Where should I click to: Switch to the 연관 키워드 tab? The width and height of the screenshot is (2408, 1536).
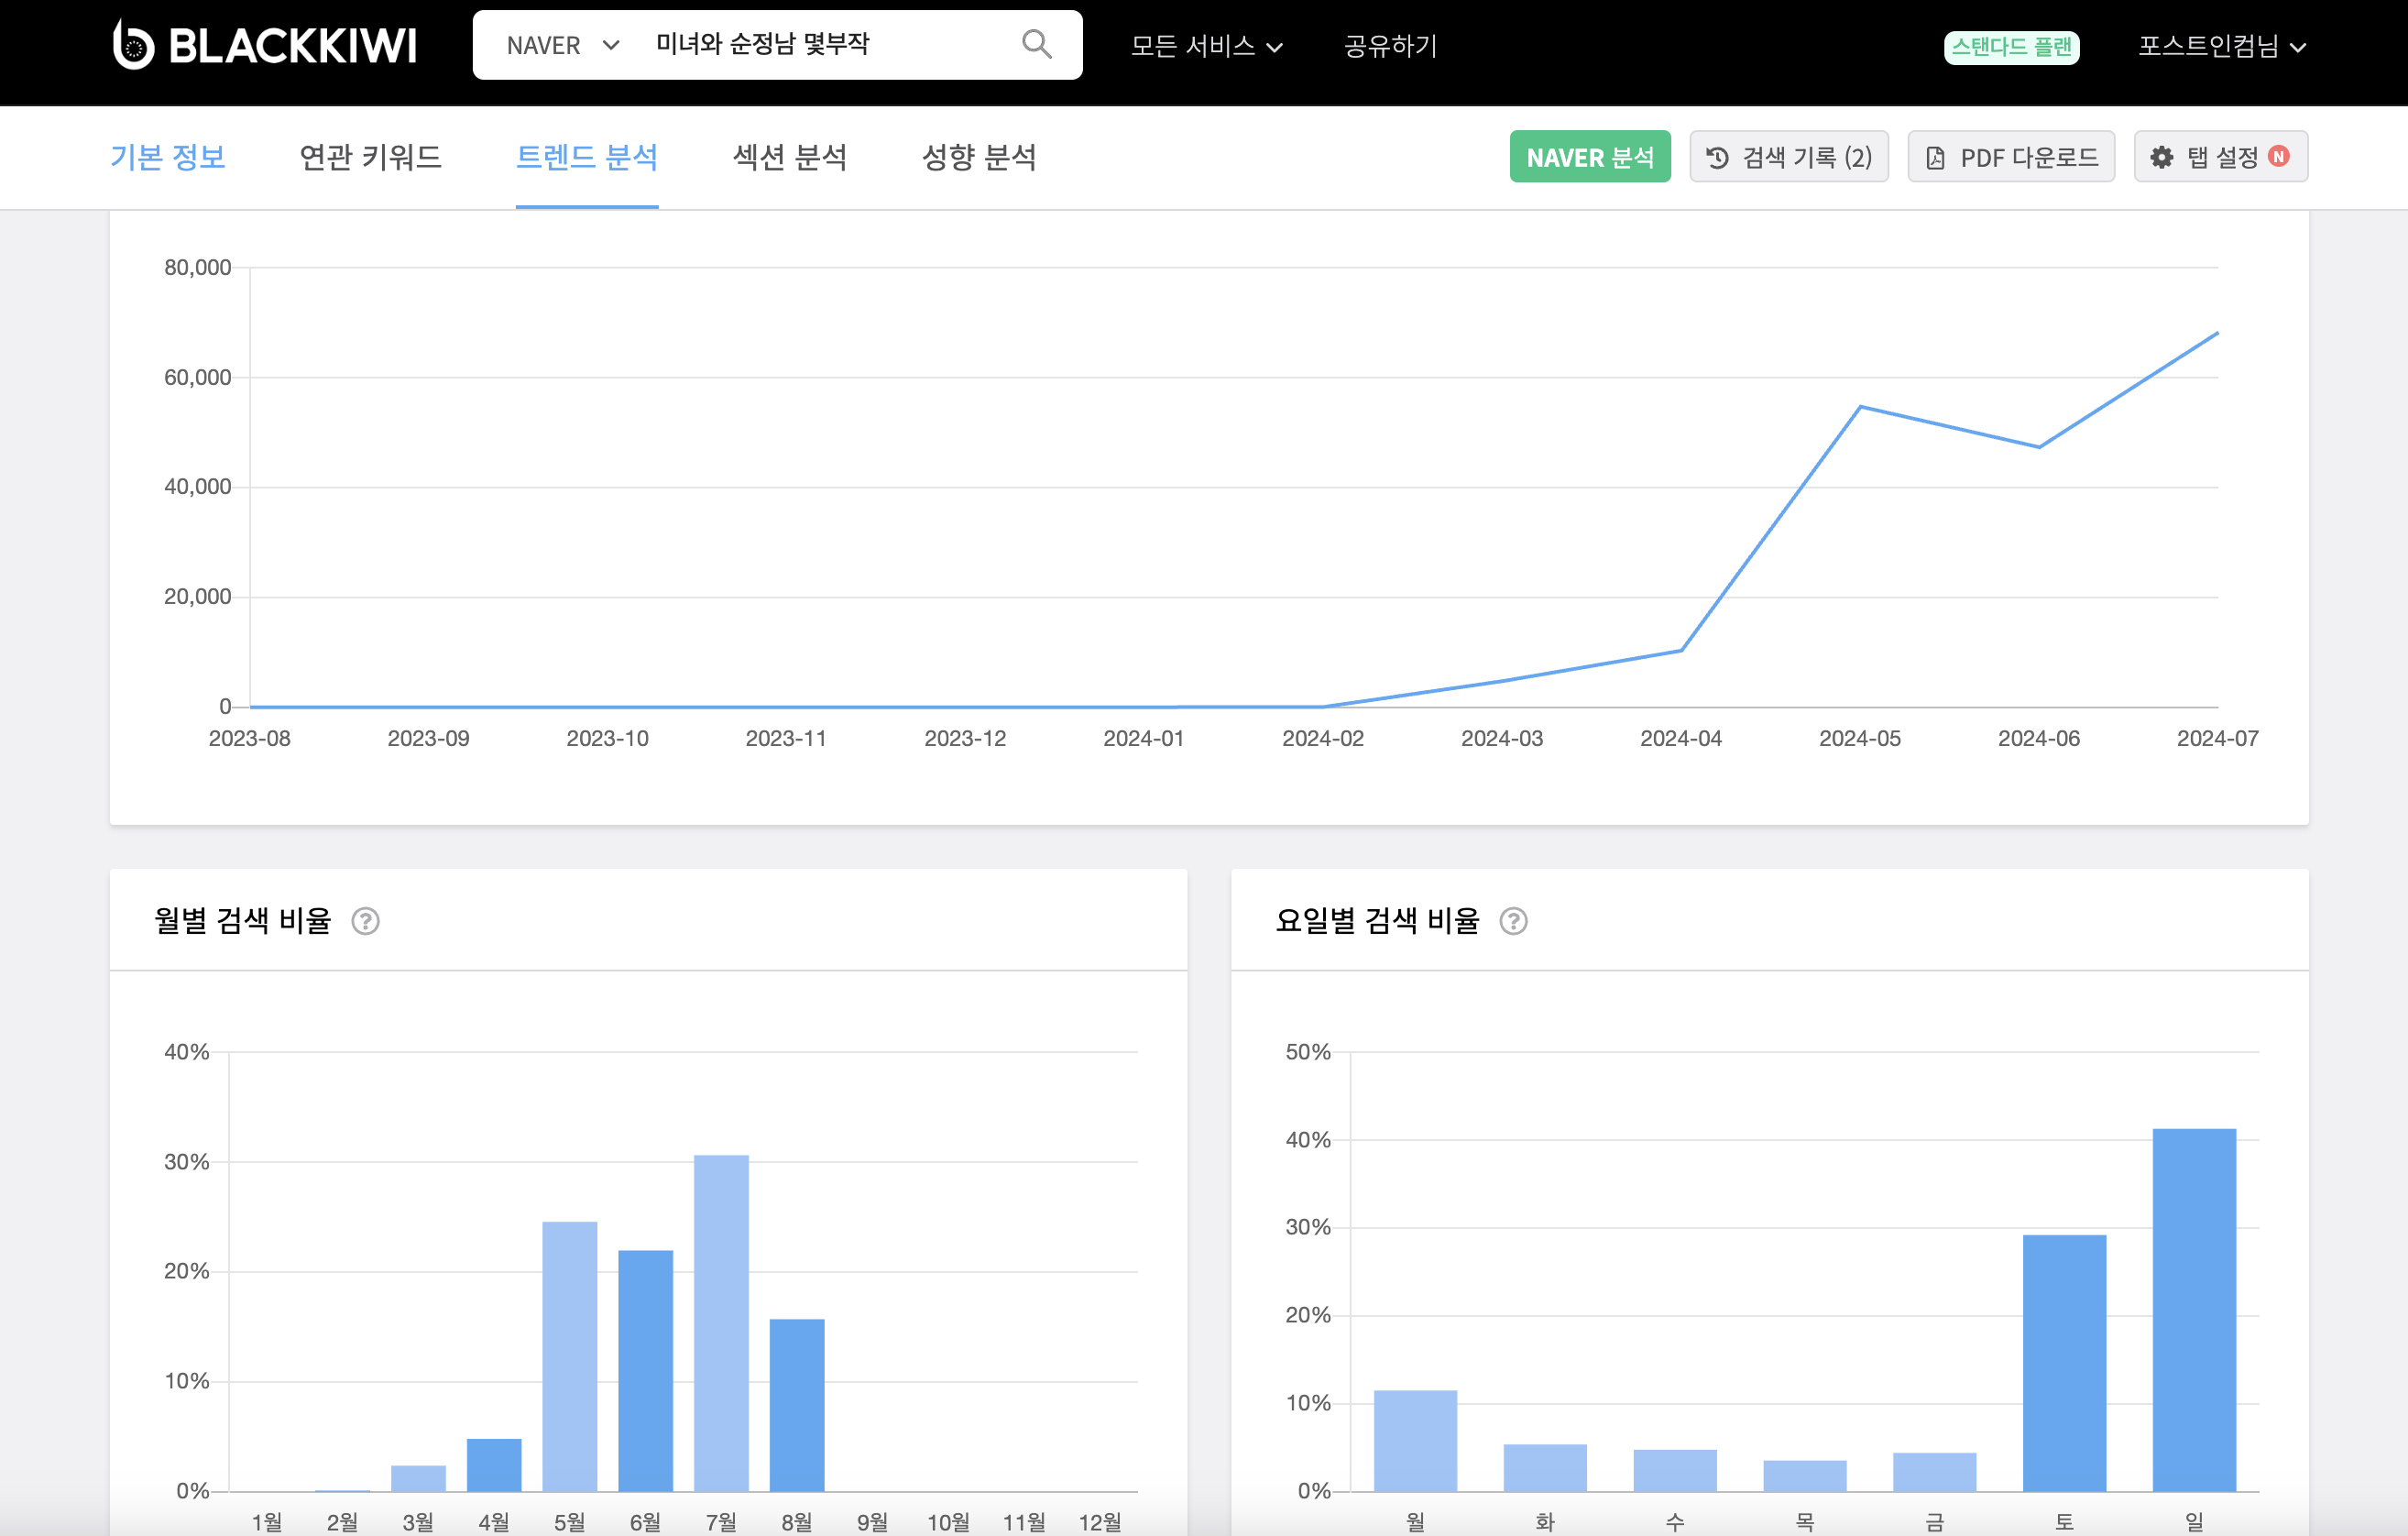click(370, 157)
